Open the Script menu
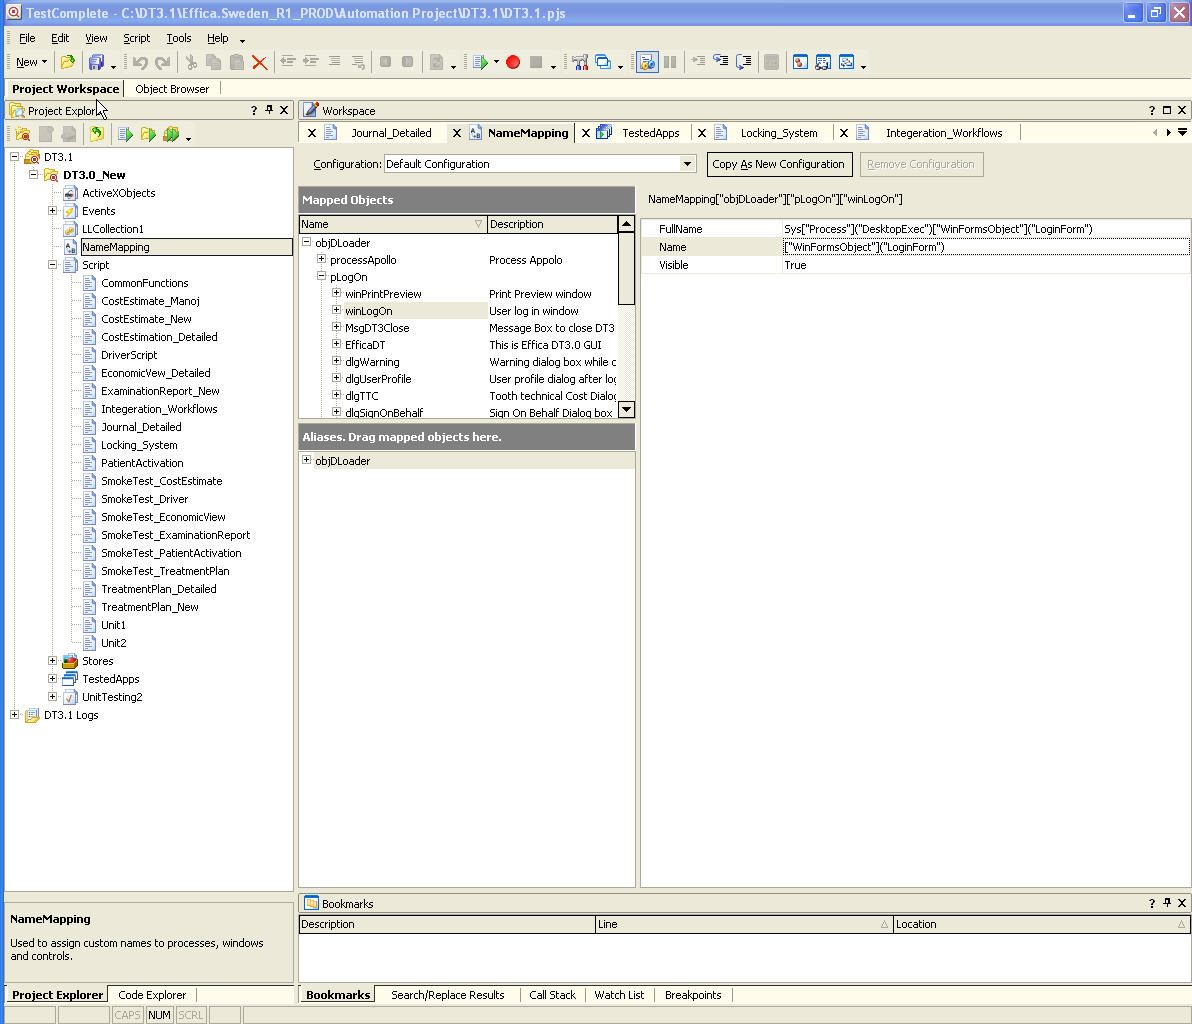The image size is (1192, 1024). [x=136, y=38]
